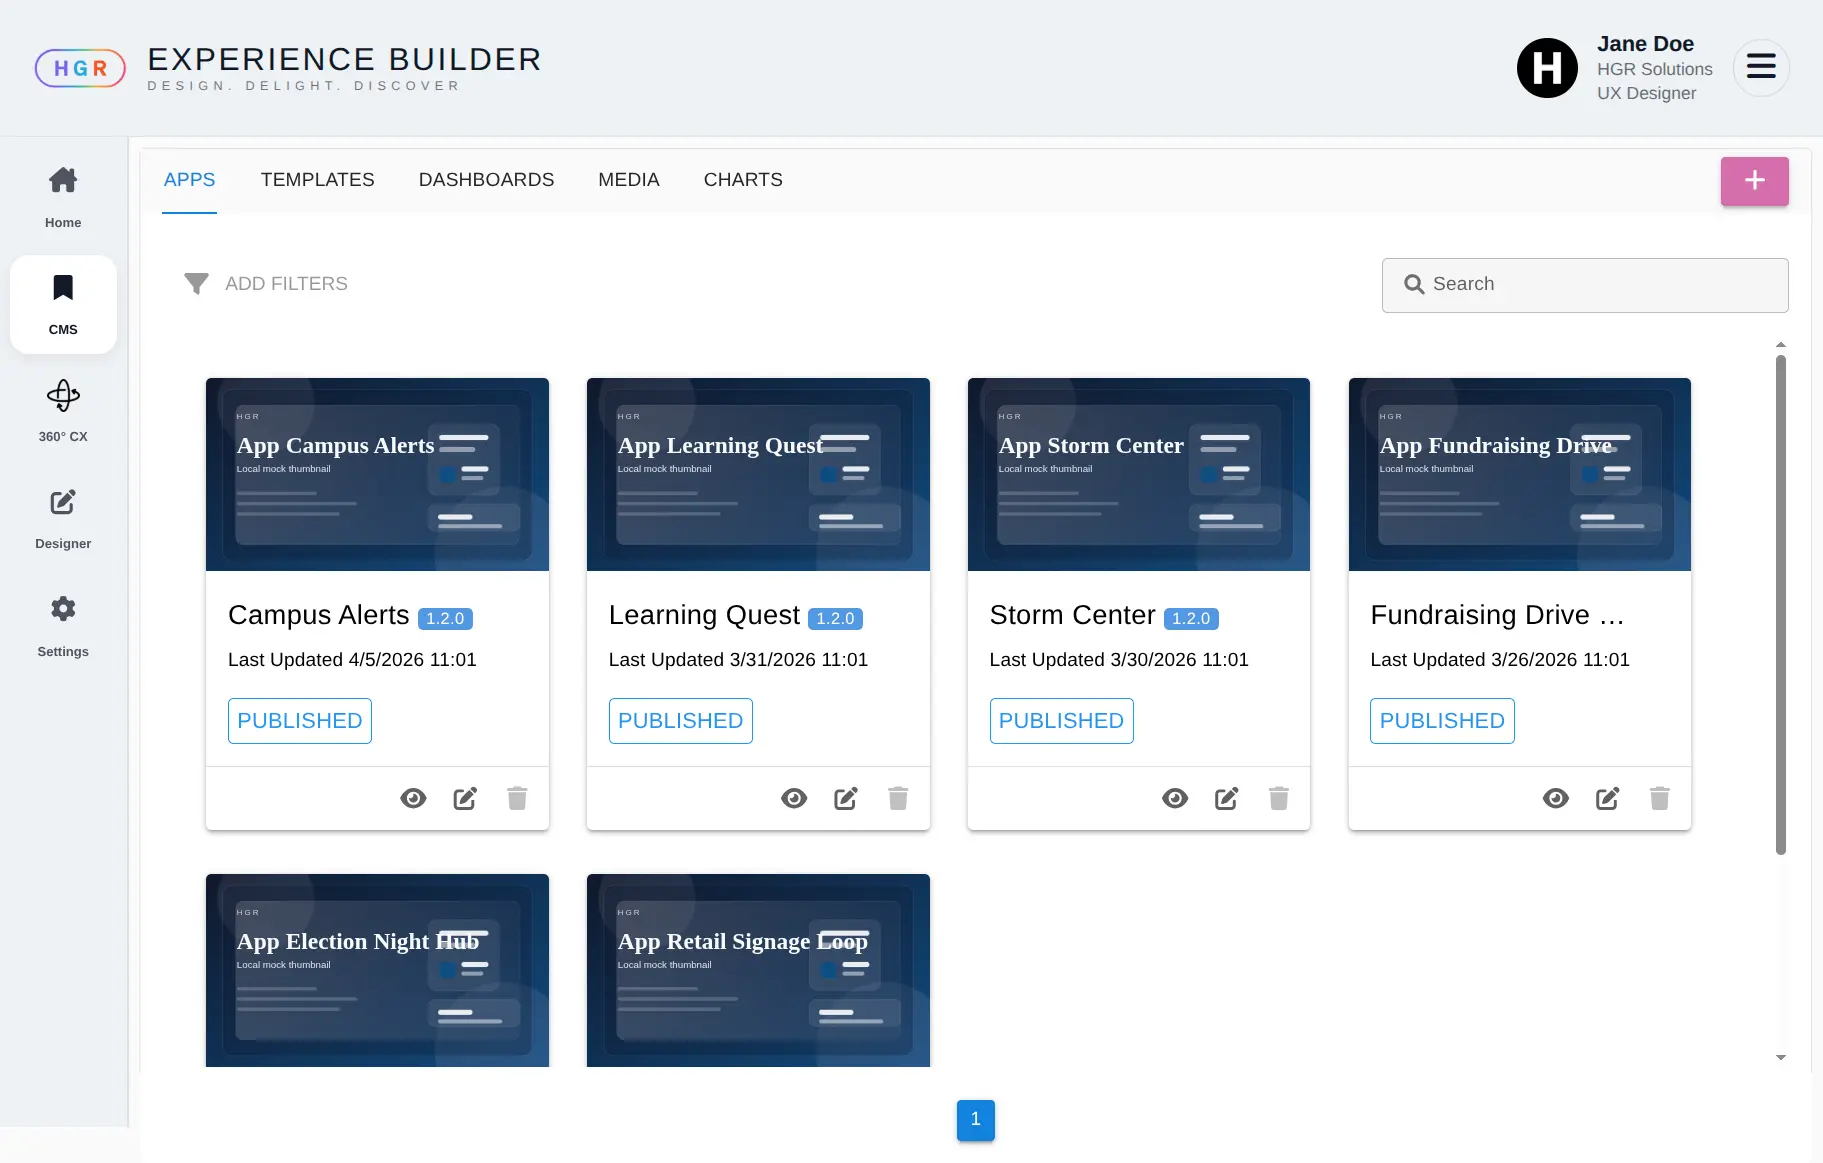View Storm Center using the eye icon
1823x1163 pixels.
1175,798
